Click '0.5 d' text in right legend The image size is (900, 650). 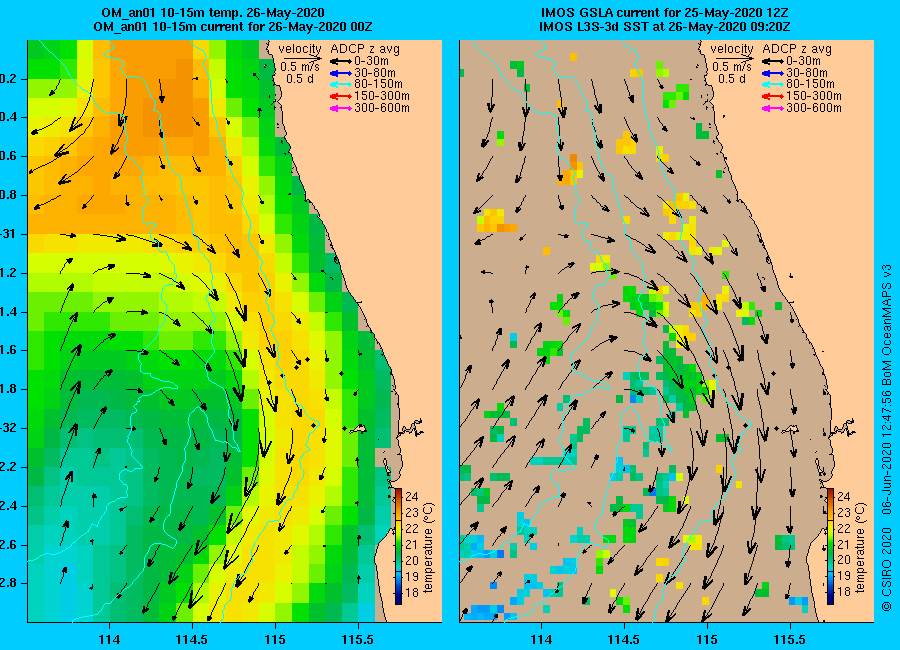pos(732,79)
